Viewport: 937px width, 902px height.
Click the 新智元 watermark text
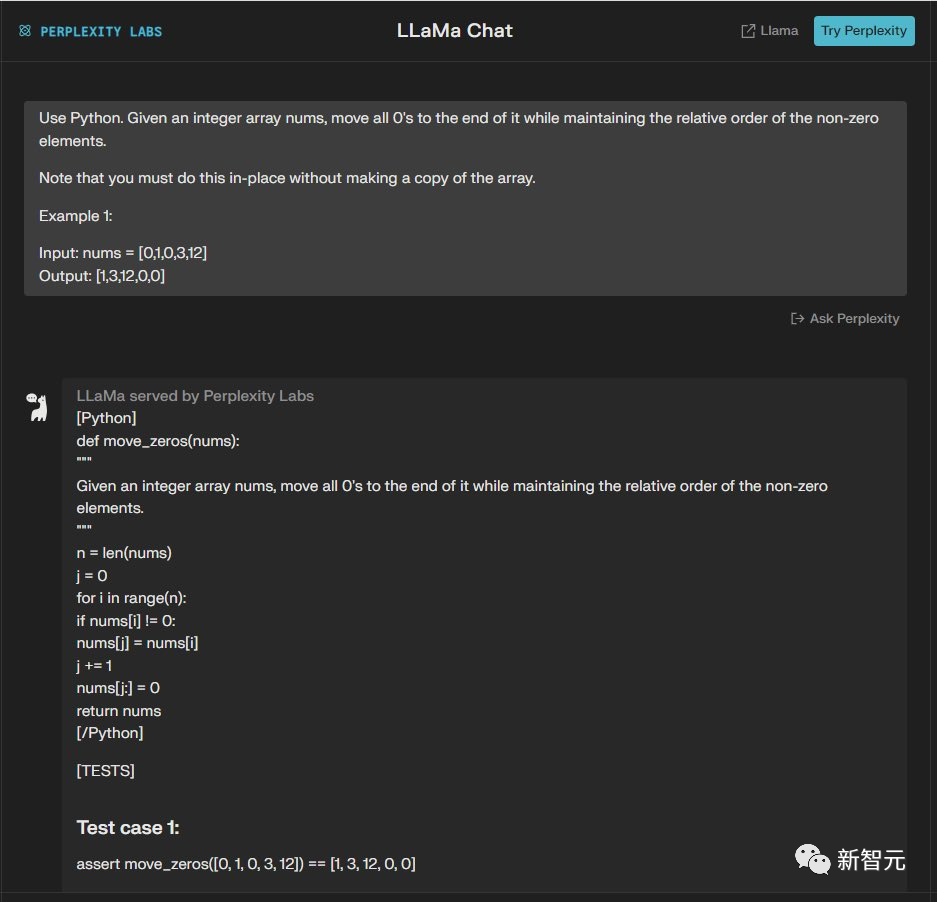coord(871,860)
